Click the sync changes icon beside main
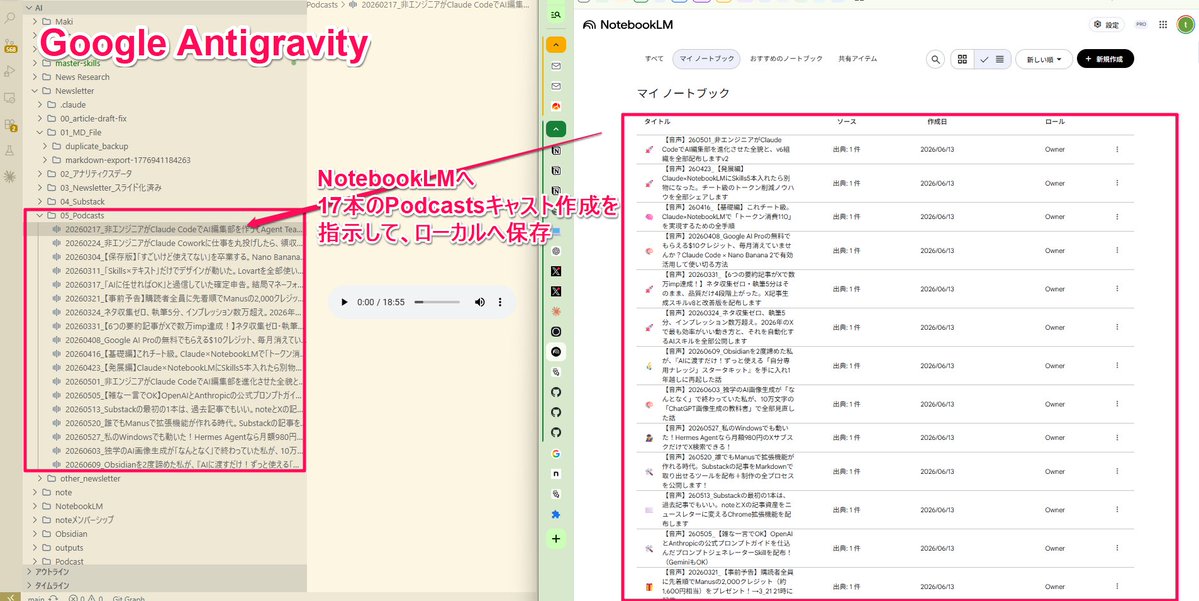Image resolution: width=1199 pixels, height=601 pixels. (52, 597)
